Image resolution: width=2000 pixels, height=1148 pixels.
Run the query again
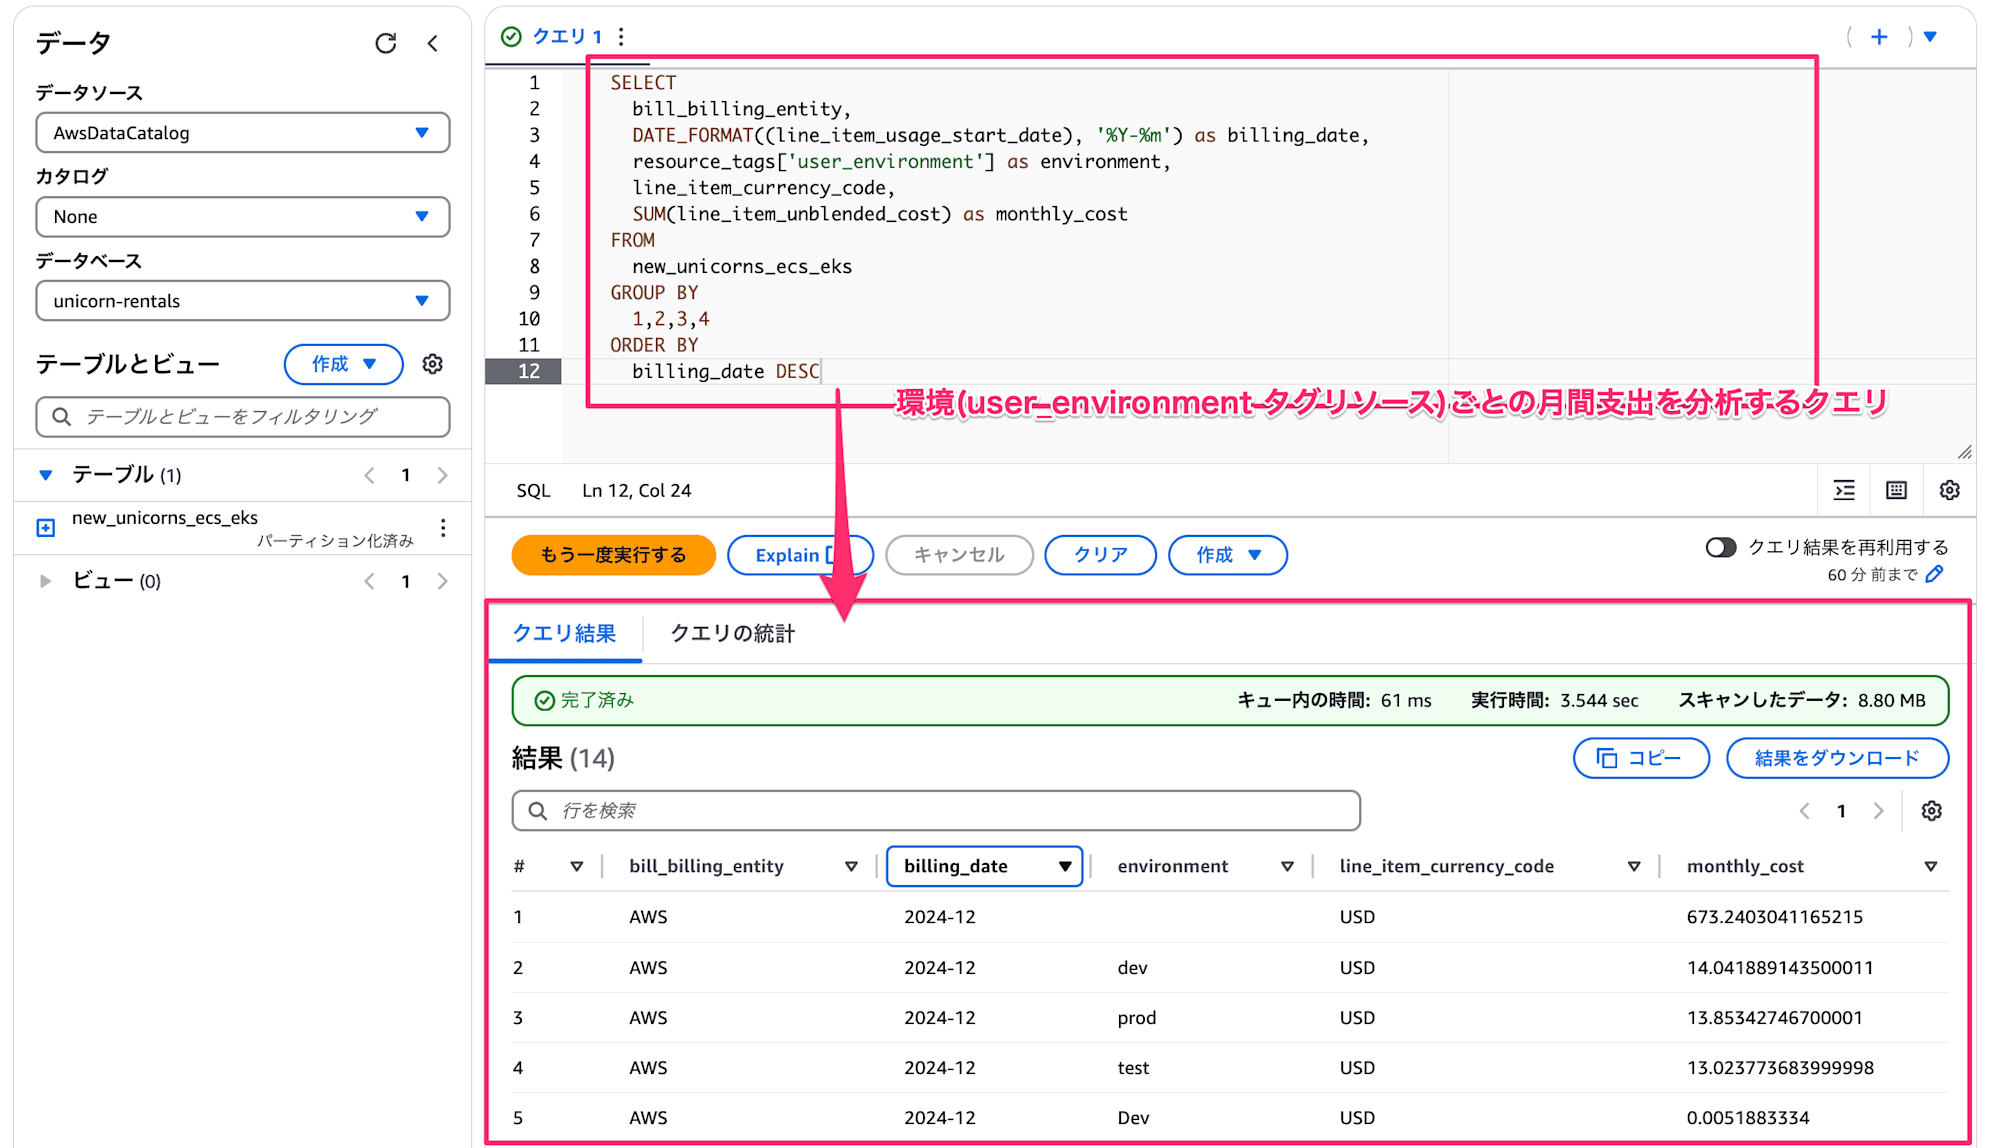tap(614, 555)
